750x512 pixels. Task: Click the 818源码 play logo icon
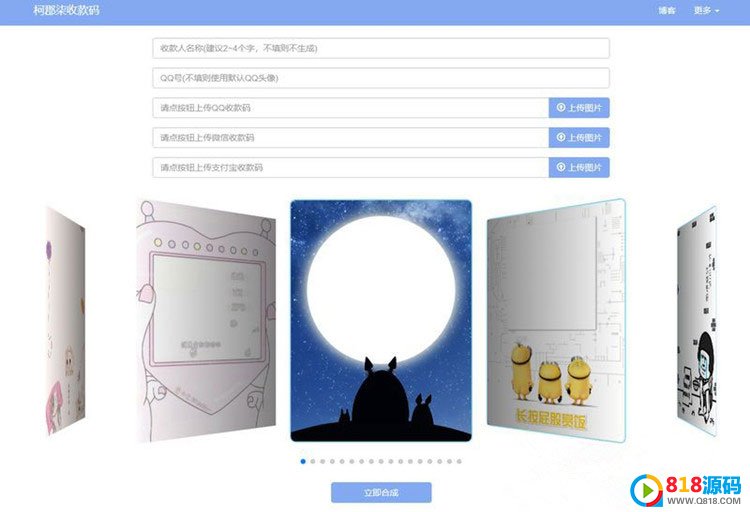click(646, 490)
